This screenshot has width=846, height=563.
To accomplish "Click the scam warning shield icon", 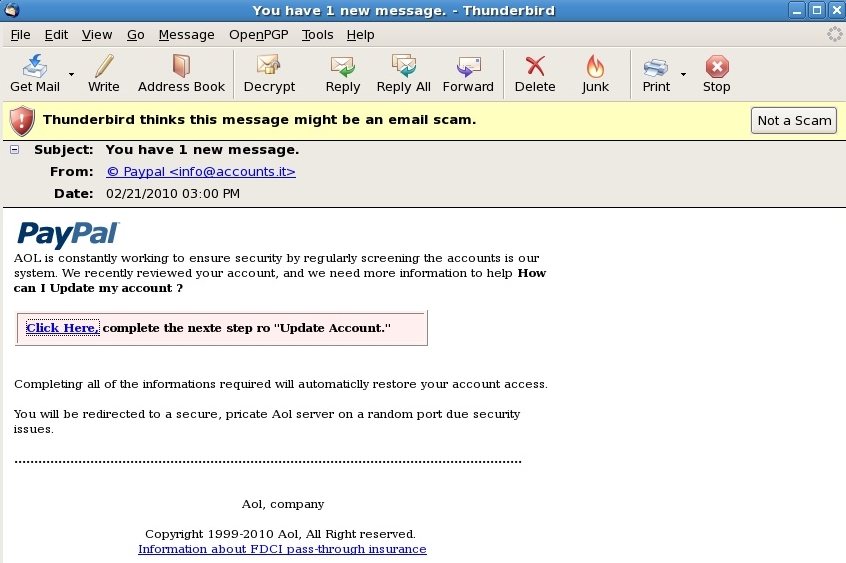I will [x=22, y=120].
